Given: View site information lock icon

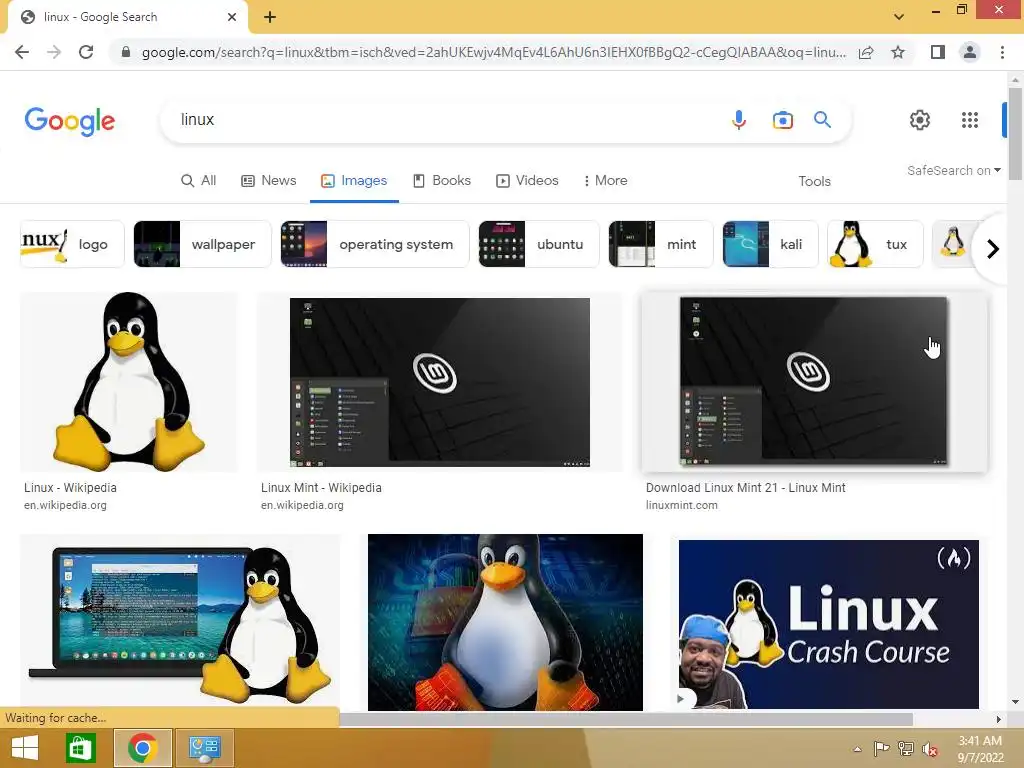Looking at the screenshot, I should (x=126, y=52).
